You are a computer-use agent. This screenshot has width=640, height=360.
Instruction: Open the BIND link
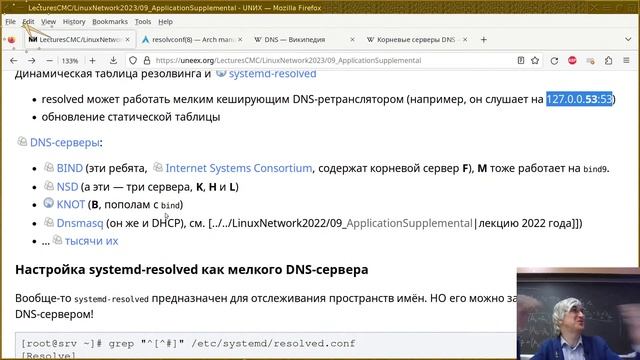pyautogui.click(x=69, y=168)
